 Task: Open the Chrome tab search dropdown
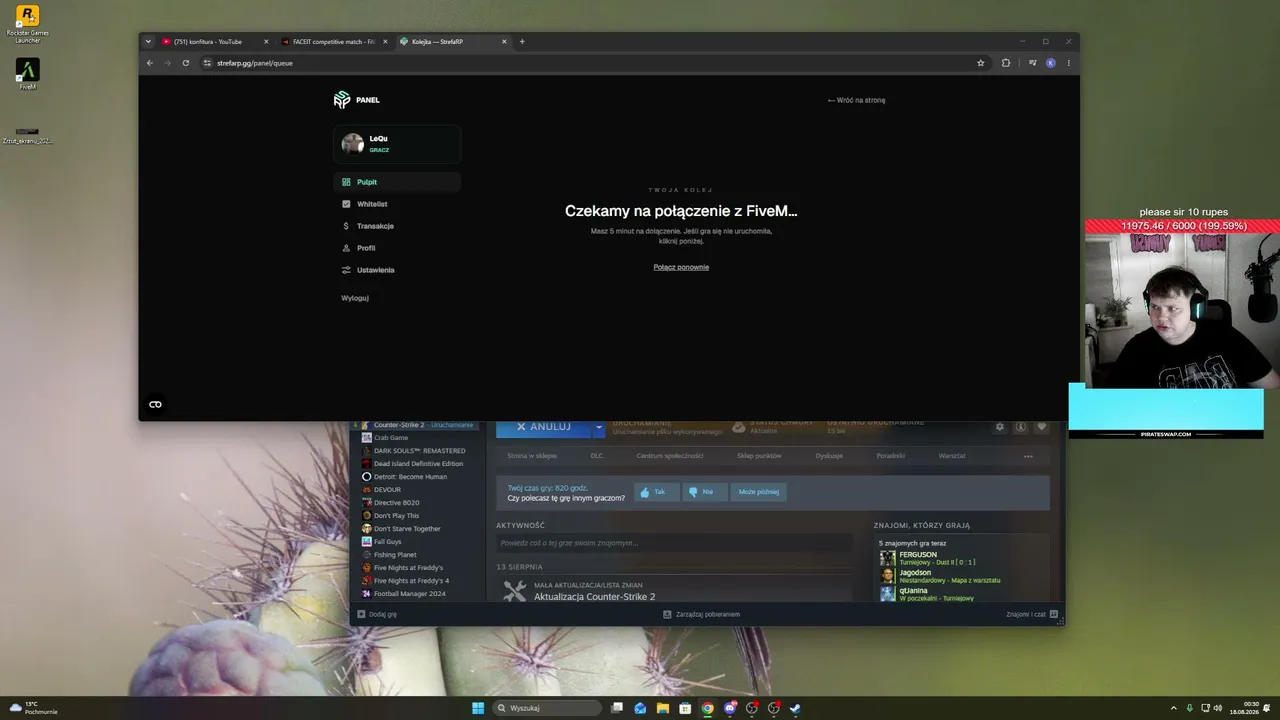tap(149, 42)
